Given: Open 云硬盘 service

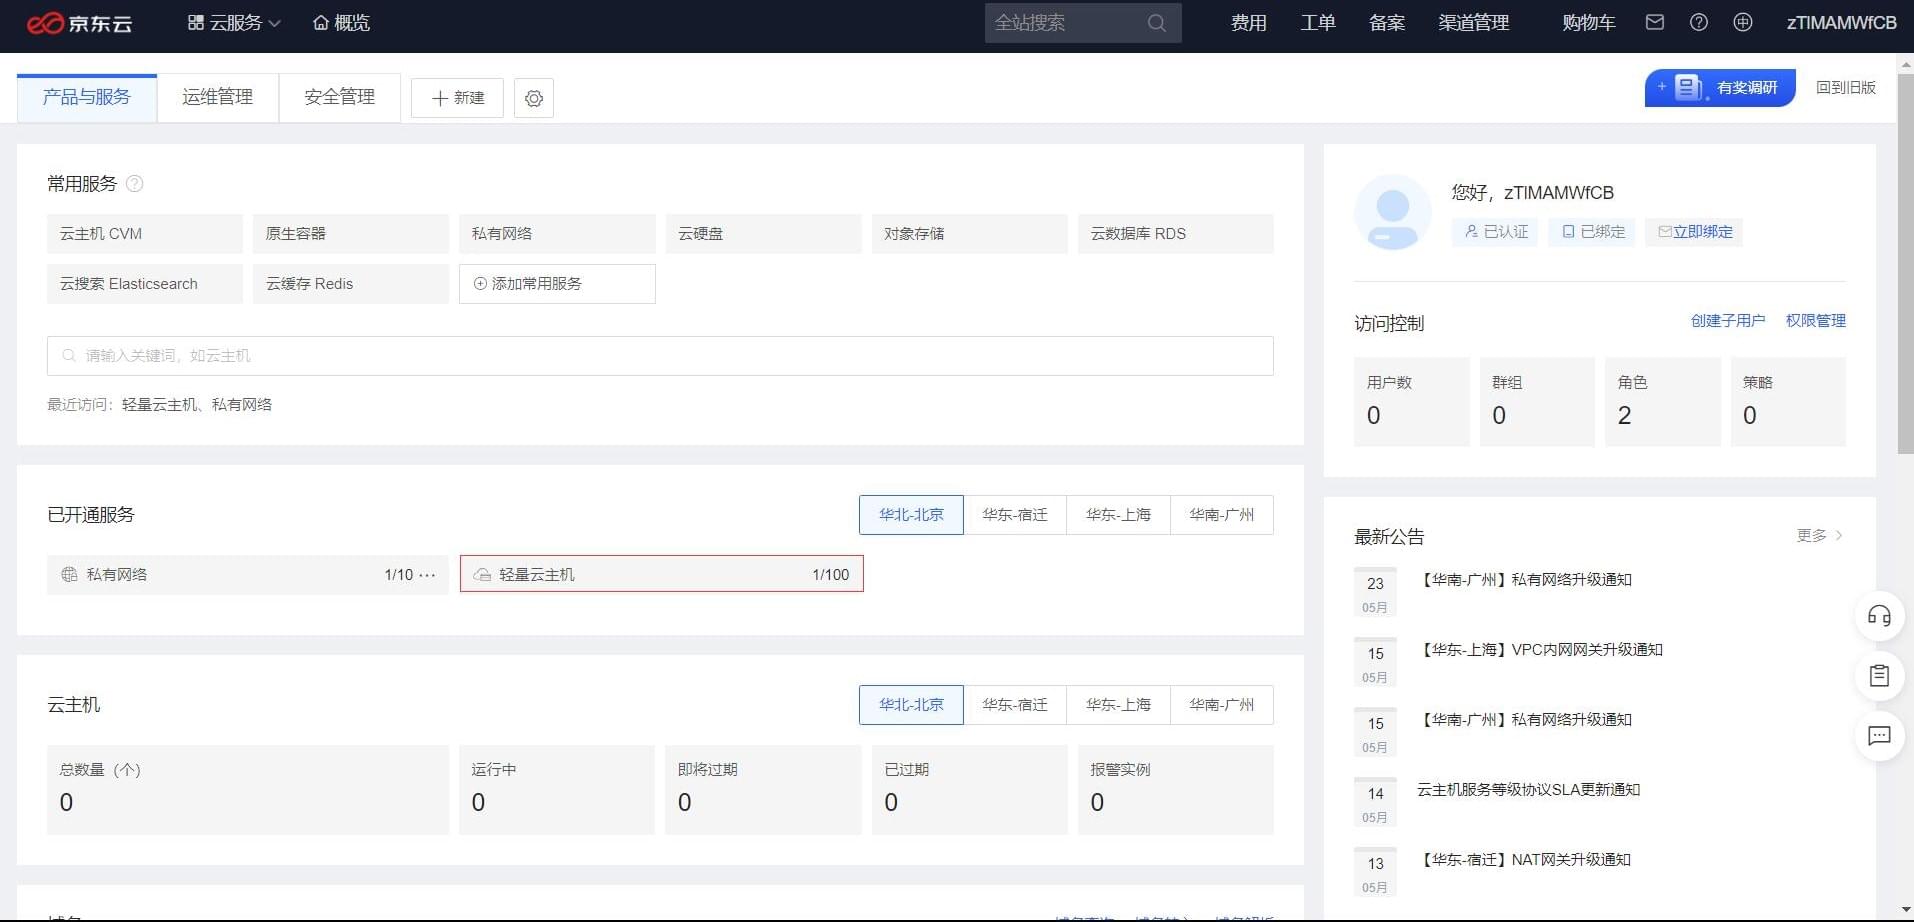Looking at the screenshot, I should click(763, 233).
